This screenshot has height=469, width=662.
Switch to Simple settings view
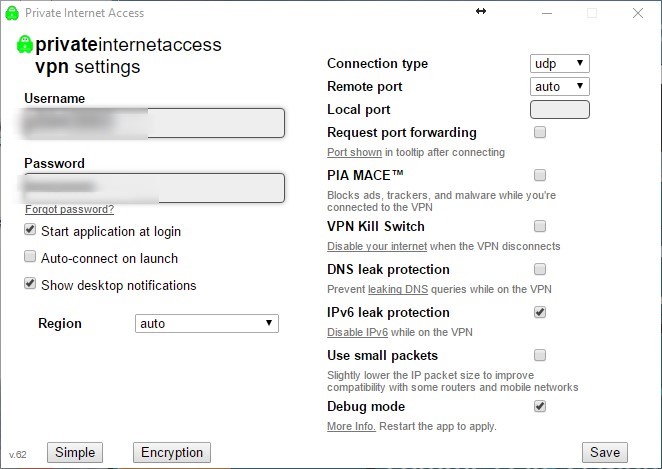75,453
